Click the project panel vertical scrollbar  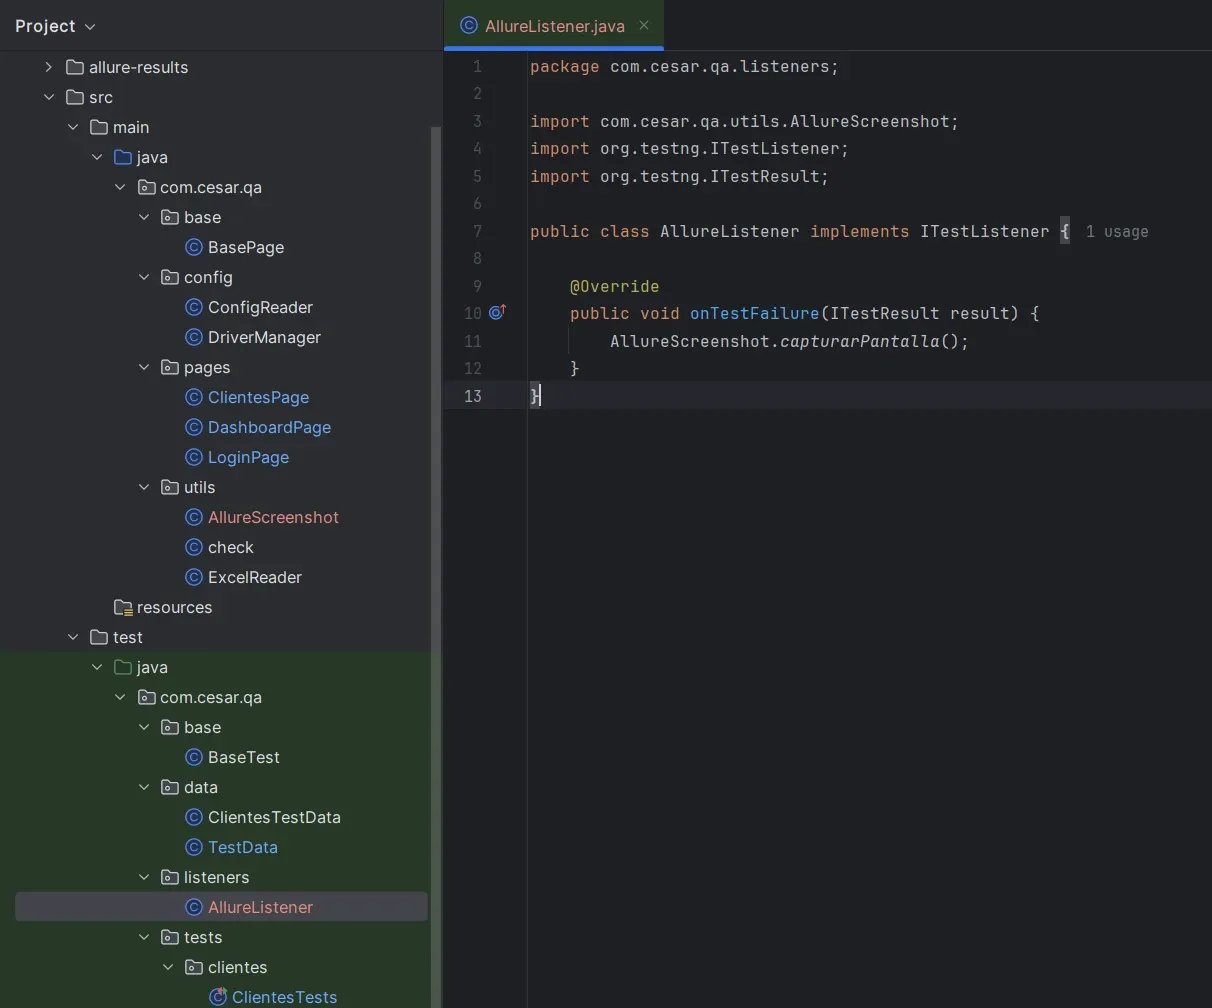click(x=434, y=400)
